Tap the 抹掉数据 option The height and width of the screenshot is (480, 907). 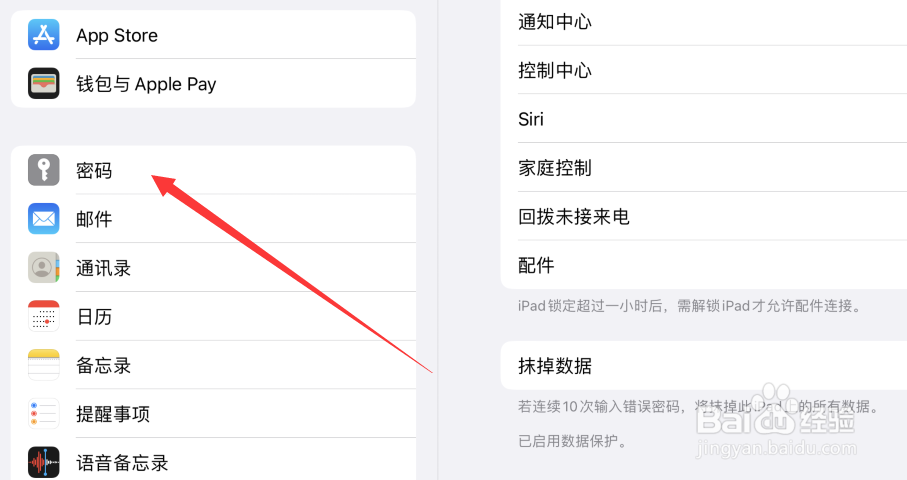[704, 365]
